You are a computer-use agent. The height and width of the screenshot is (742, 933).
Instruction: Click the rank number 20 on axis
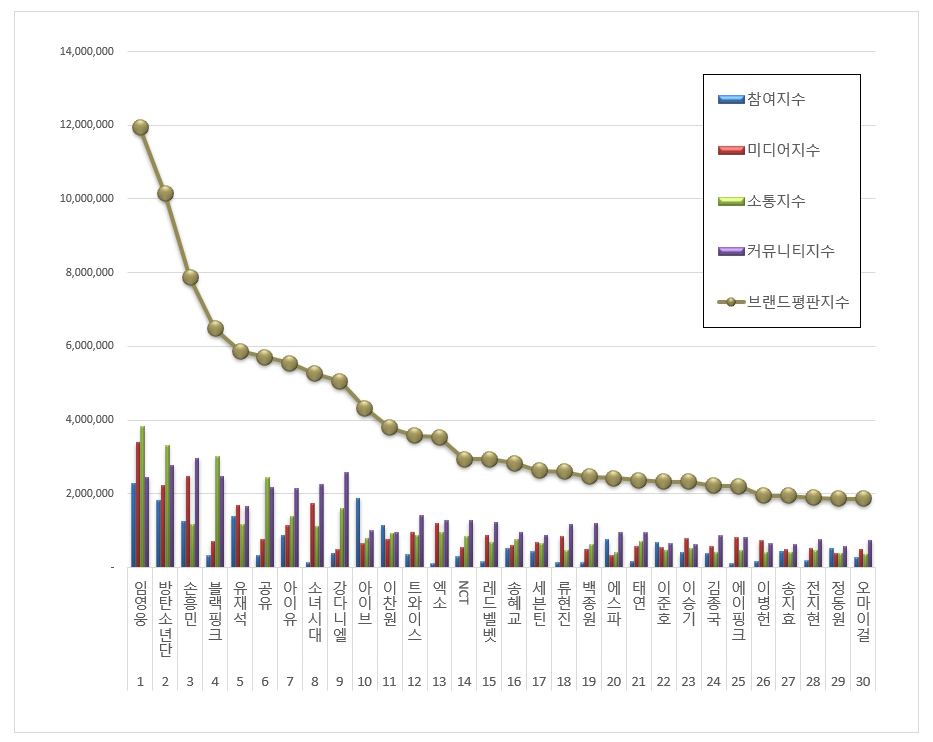coord(614,682)
